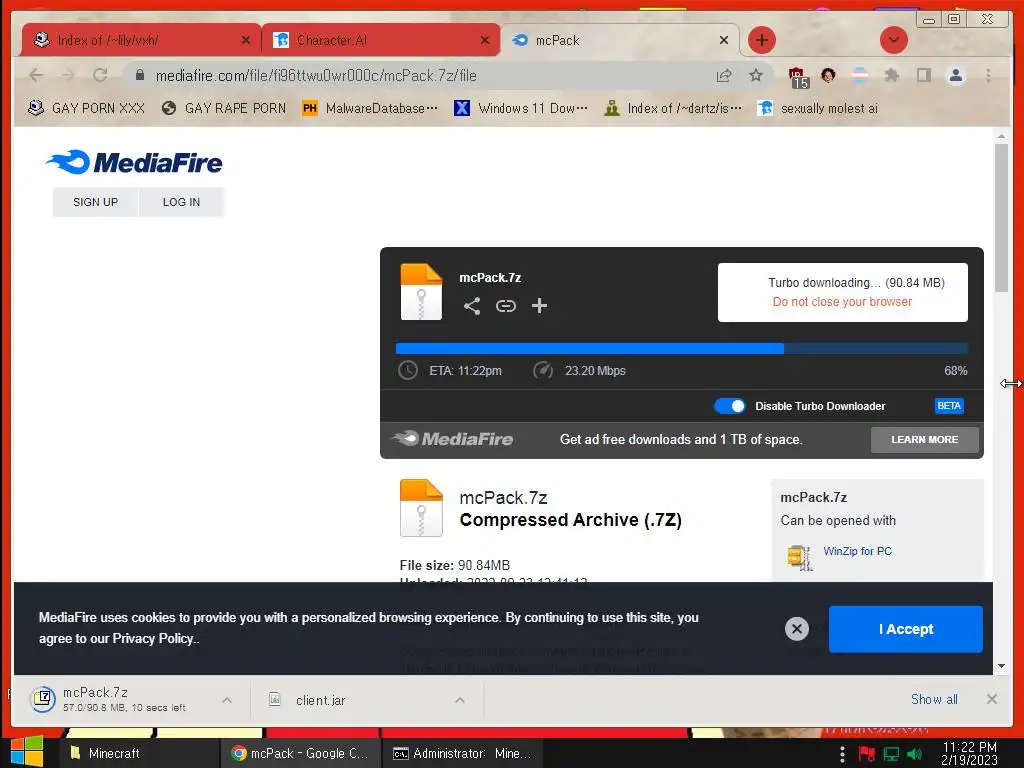Click the red flag tray icon

pyautogui.click(x=867, y=754)
